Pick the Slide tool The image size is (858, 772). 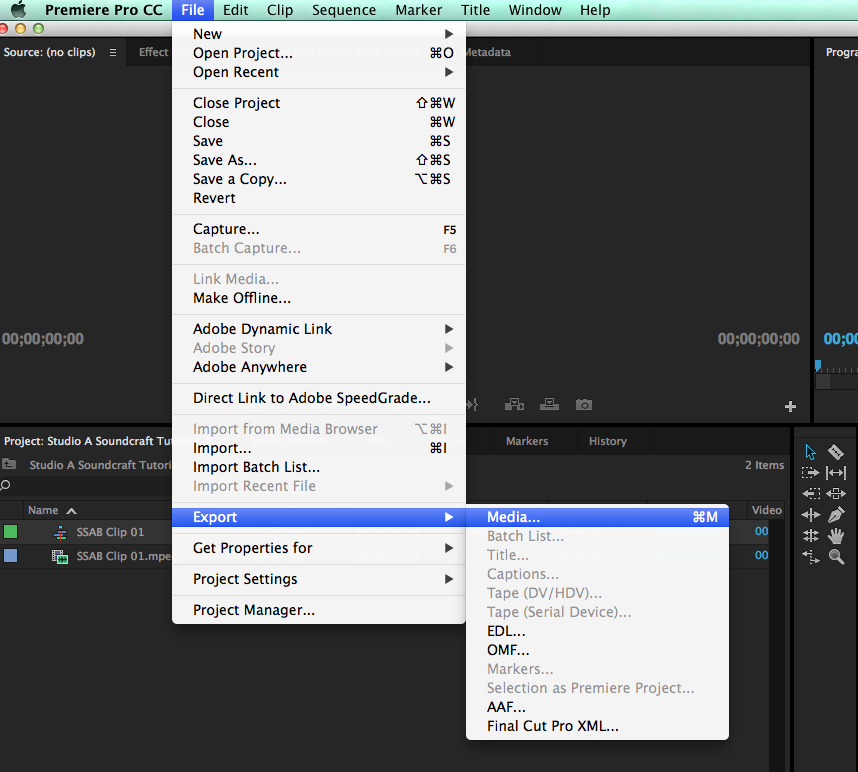836,494
